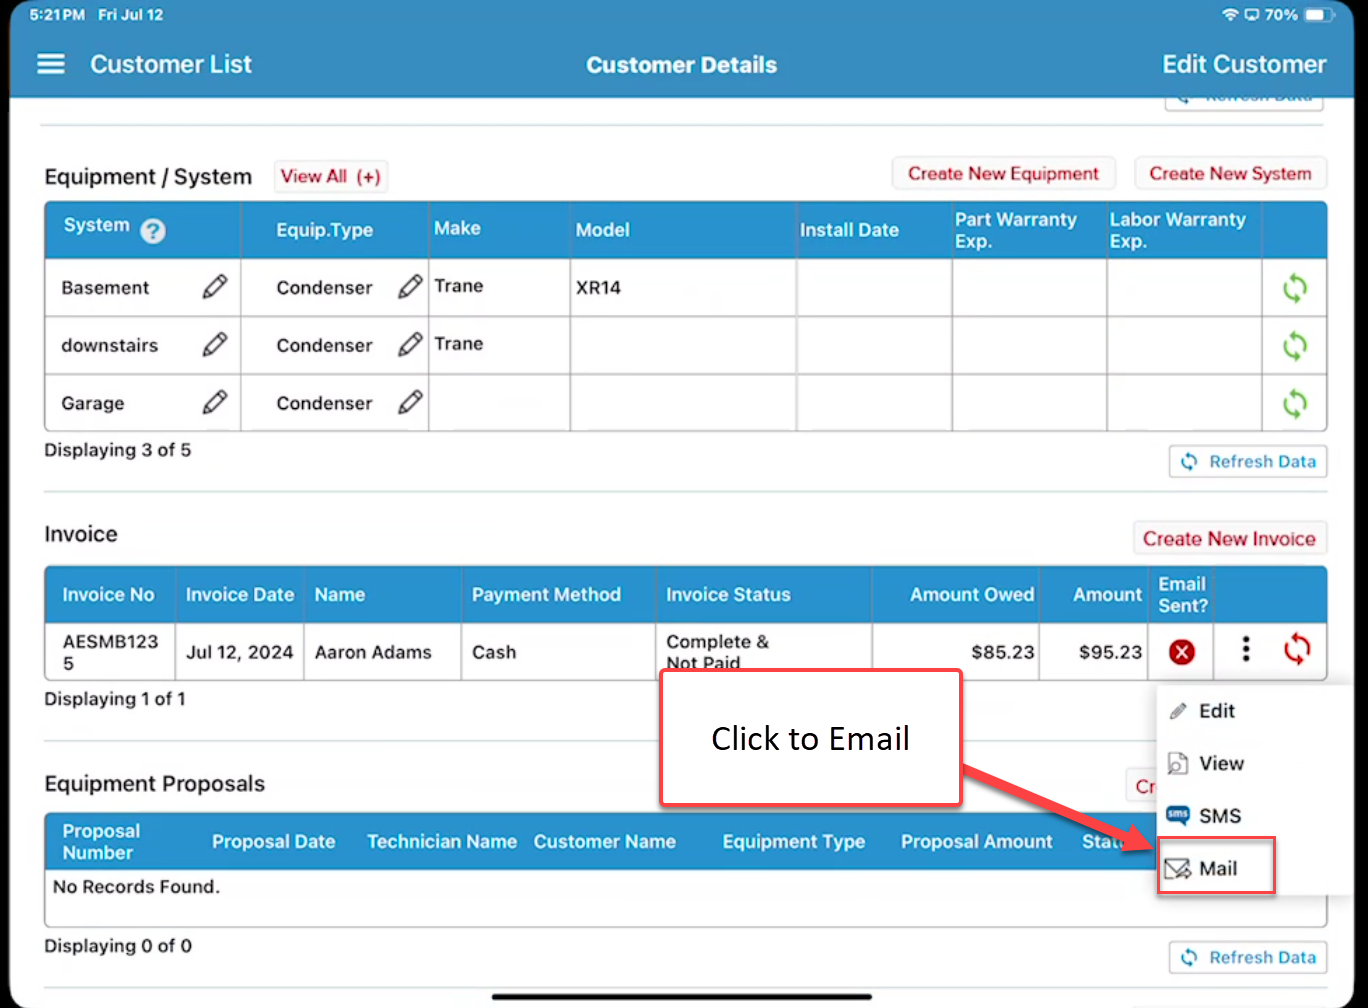This screenshot has height=1008, width=1368.
Task: Click Part Warranty Exp. column header
Action: pyautogui.click(x=1016, y=230)
